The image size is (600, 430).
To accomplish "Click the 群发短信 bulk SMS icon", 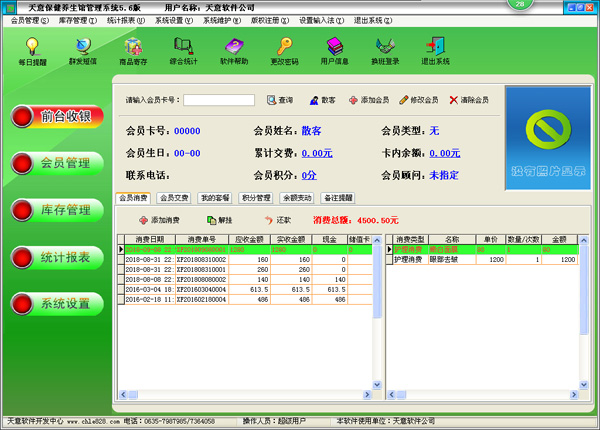I will 81,50.
